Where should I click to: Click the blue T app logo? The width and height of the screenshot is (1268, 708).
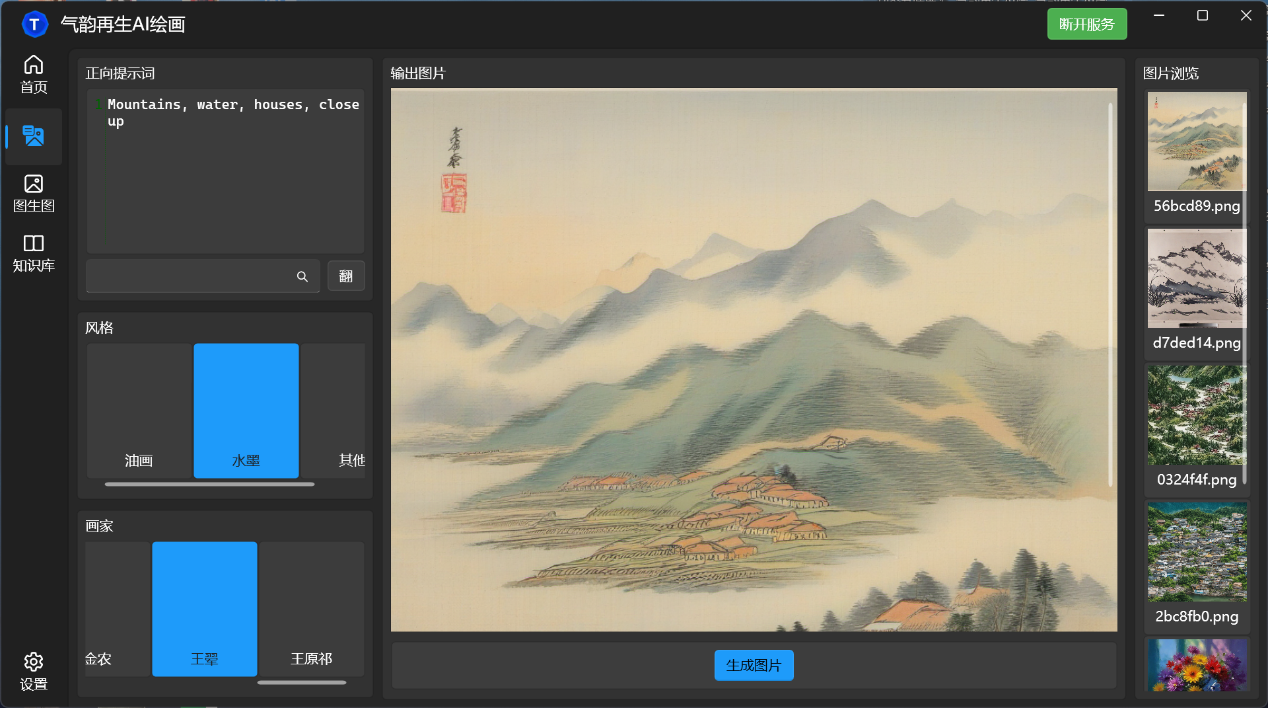tap(35, 24)
